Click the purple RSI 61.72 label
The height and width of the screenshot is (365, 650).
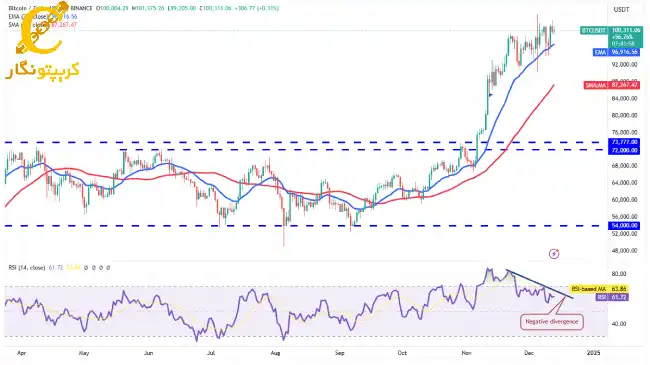point(612,297)
